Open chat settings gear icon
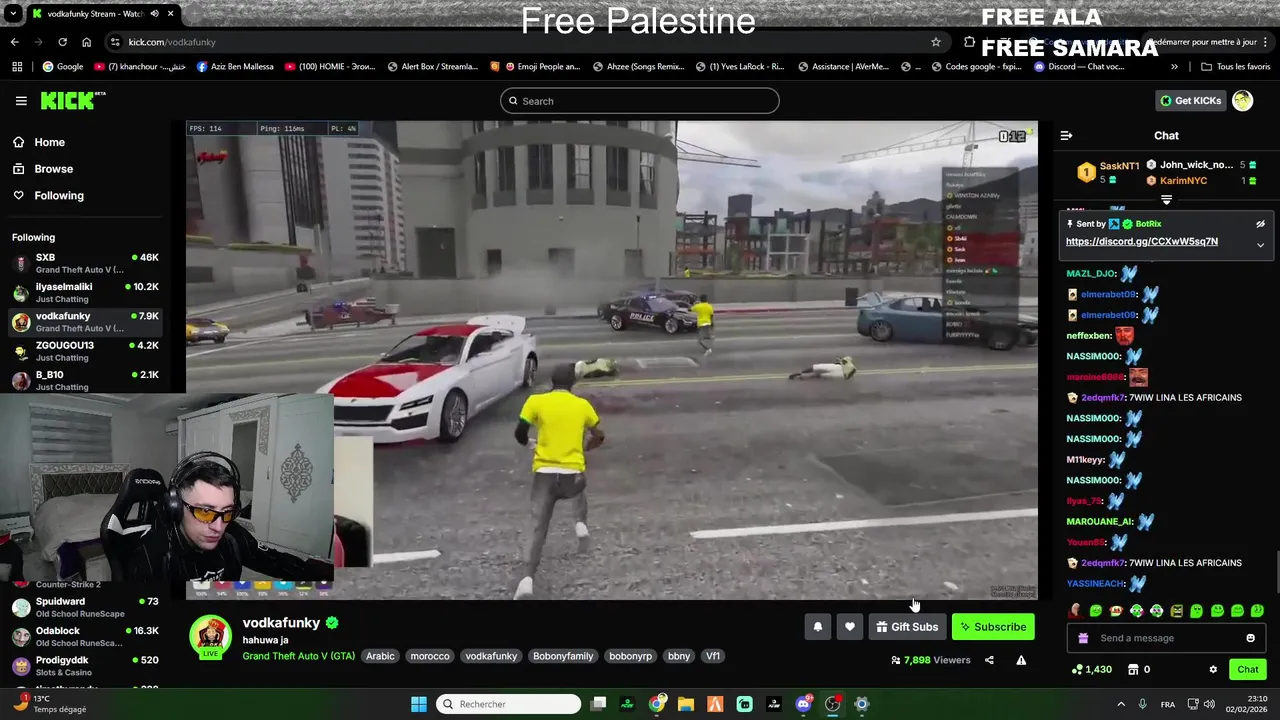Screen dimensions: 1280x720 click(1213, 669)
